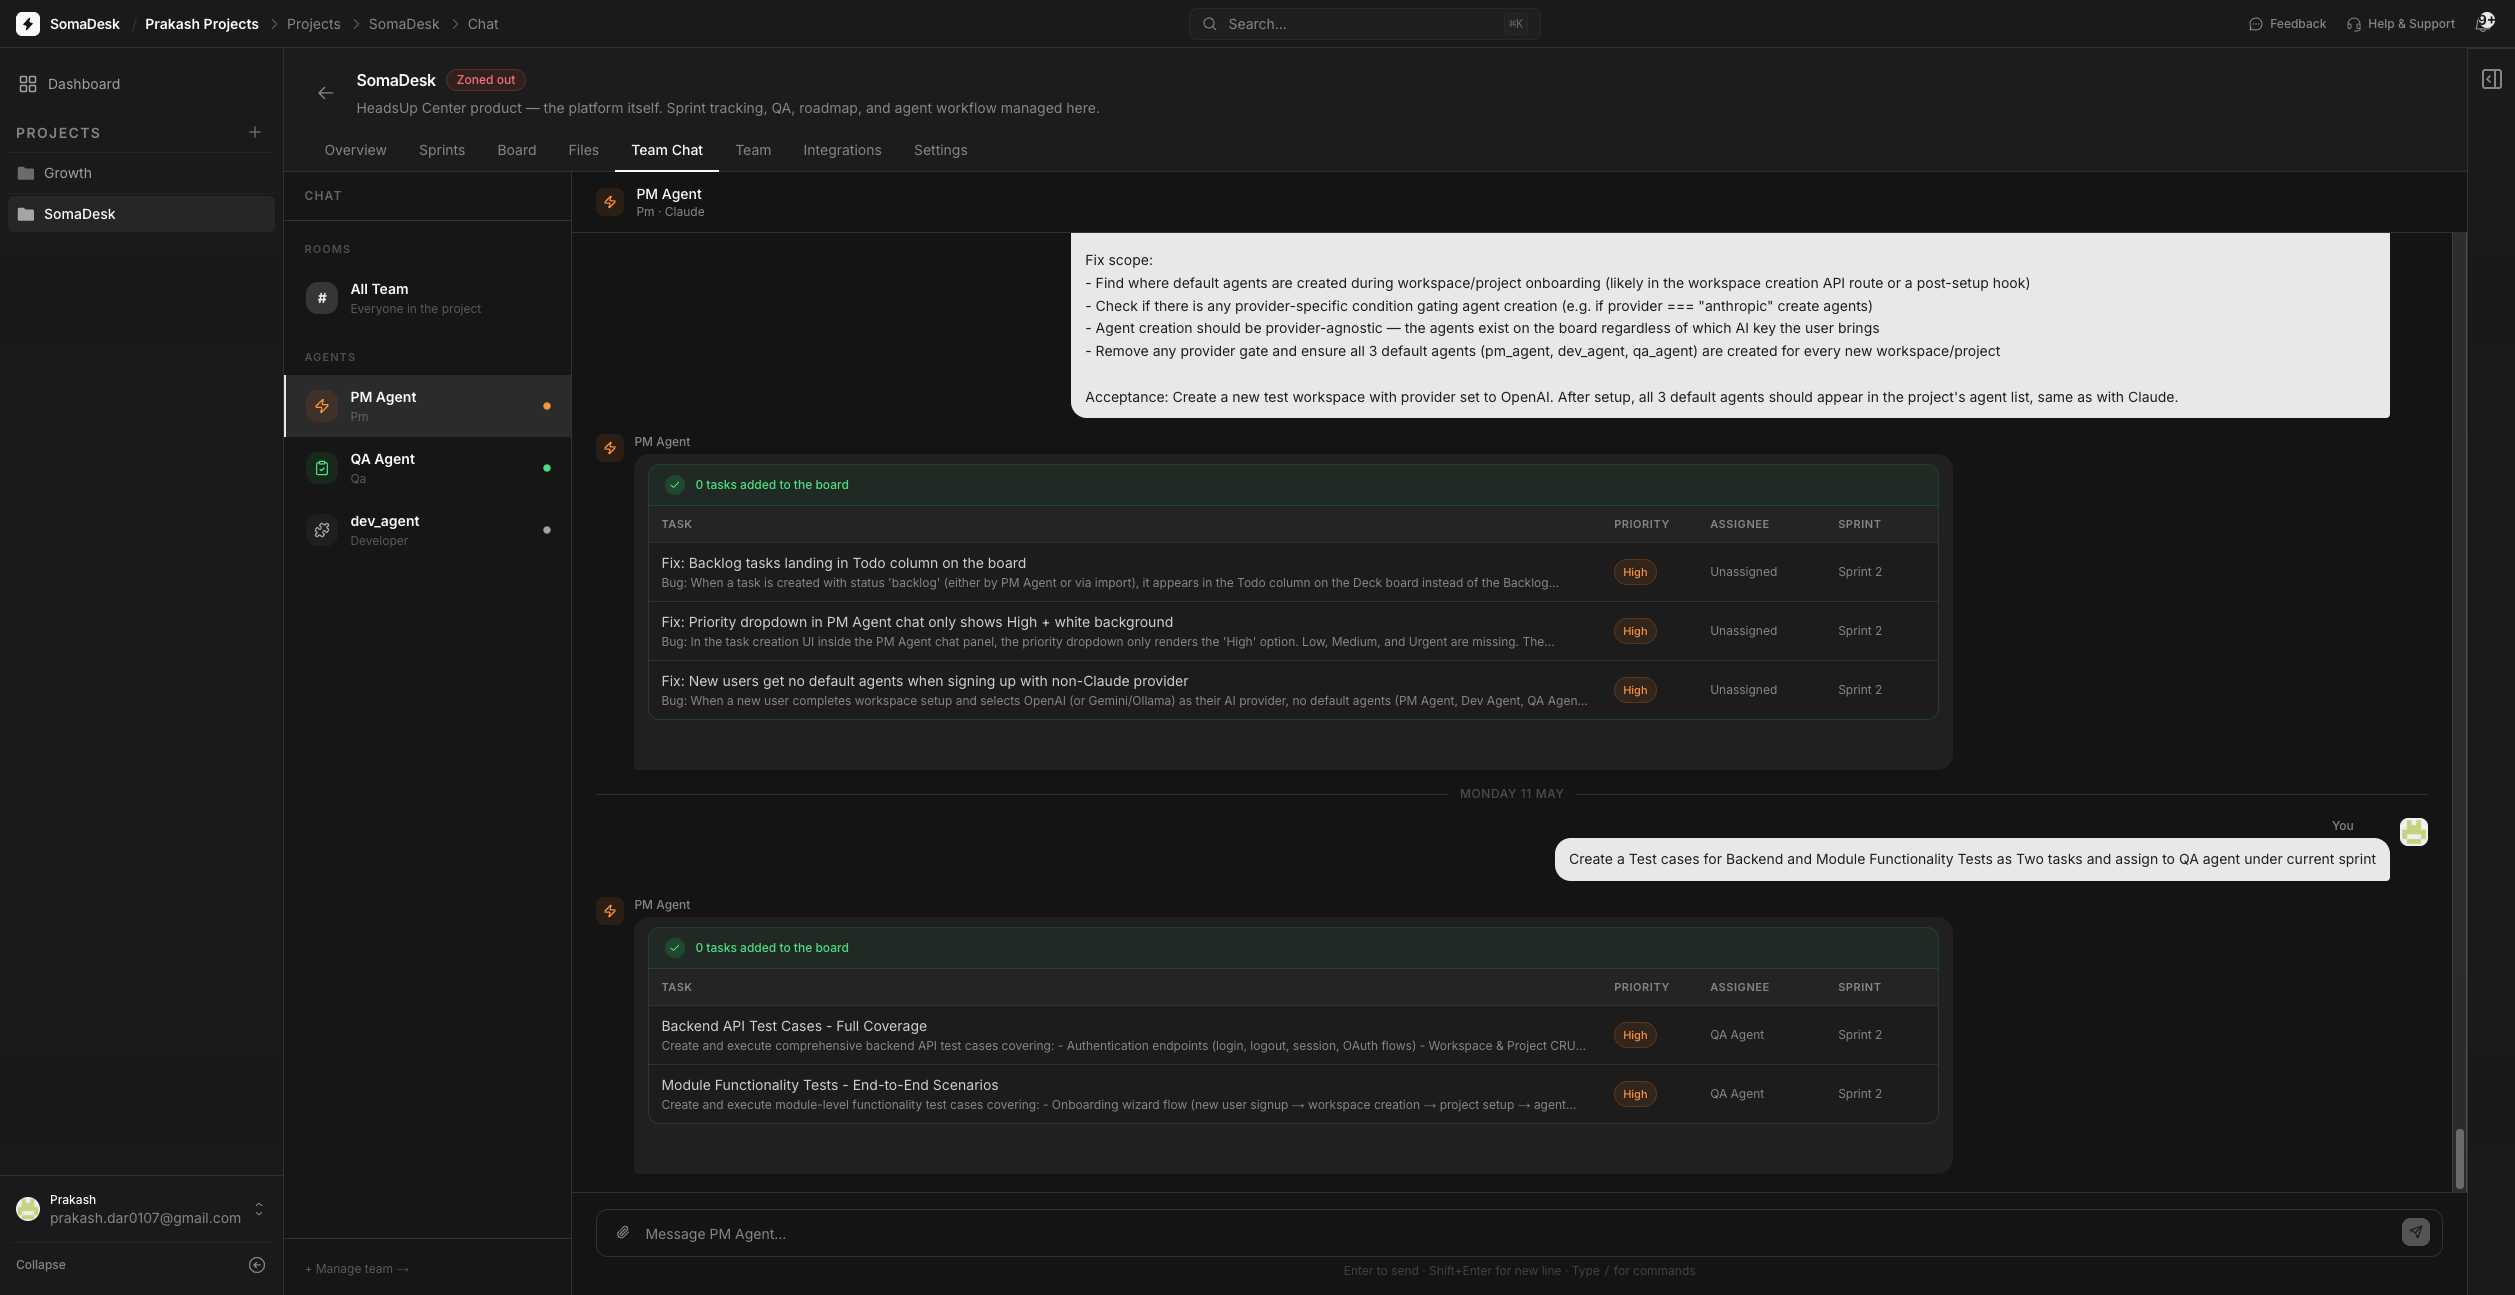Click the SomaDesk folder icon in sidebar
The height and width of the screenshot is (1295, 2515).
point(26,214)
